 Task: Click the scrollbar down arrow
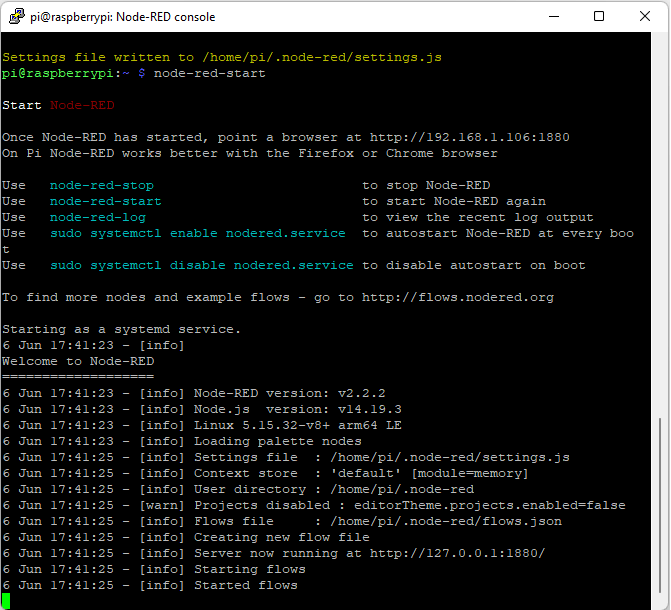661,601
